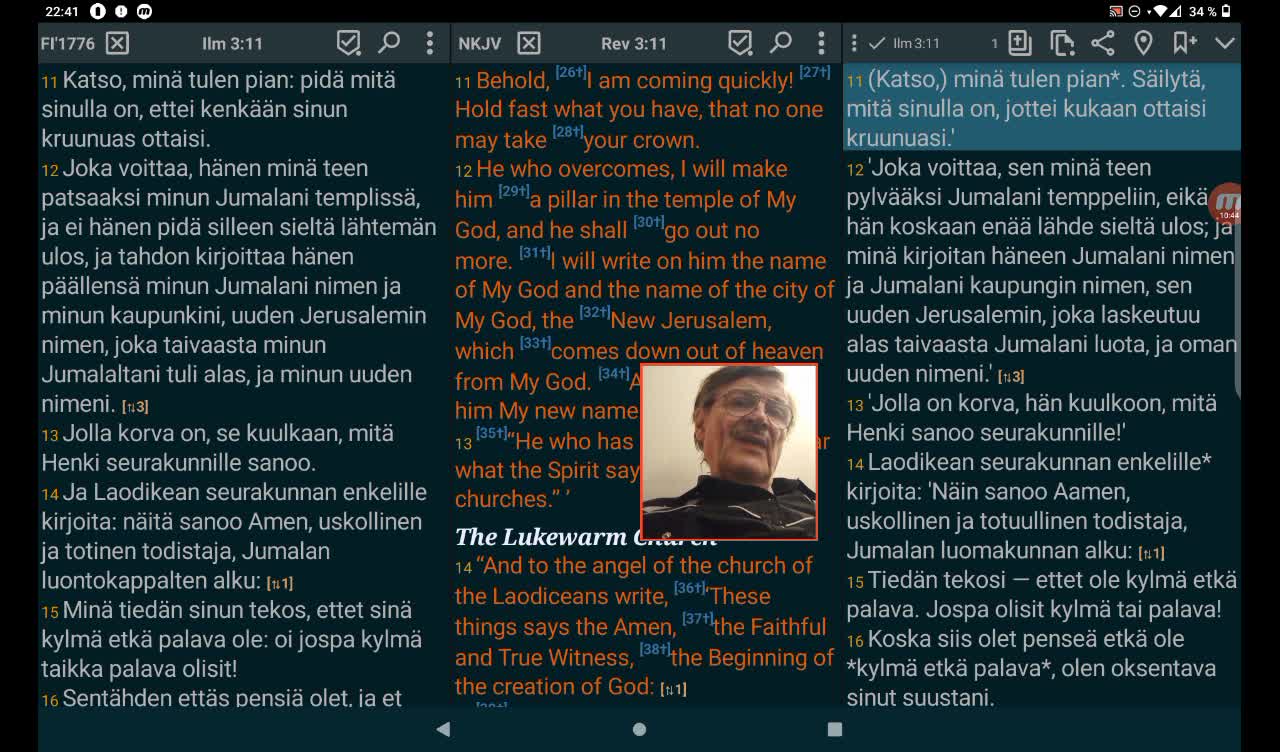Tap Android recent apps button
This screenshot has width=1280, height=752.
(x=835, y=729)
